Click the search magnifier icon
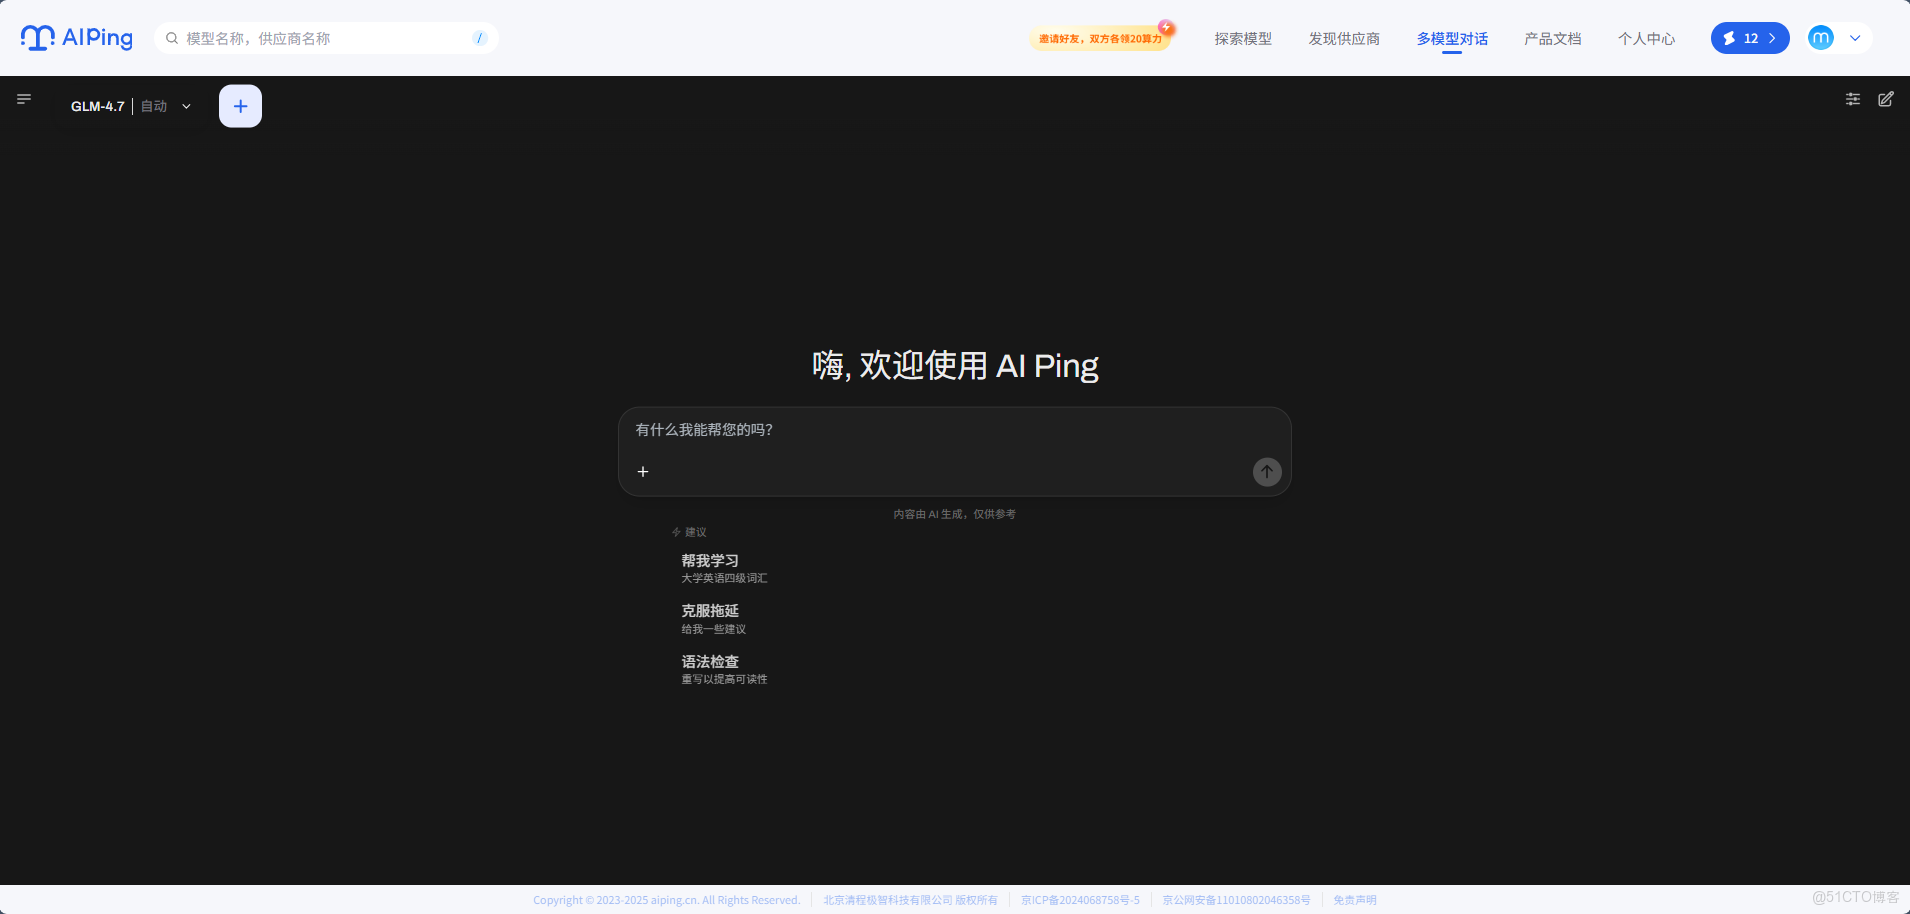Image resolution: width=1910 pixels, height=914 pixels. 172,38
